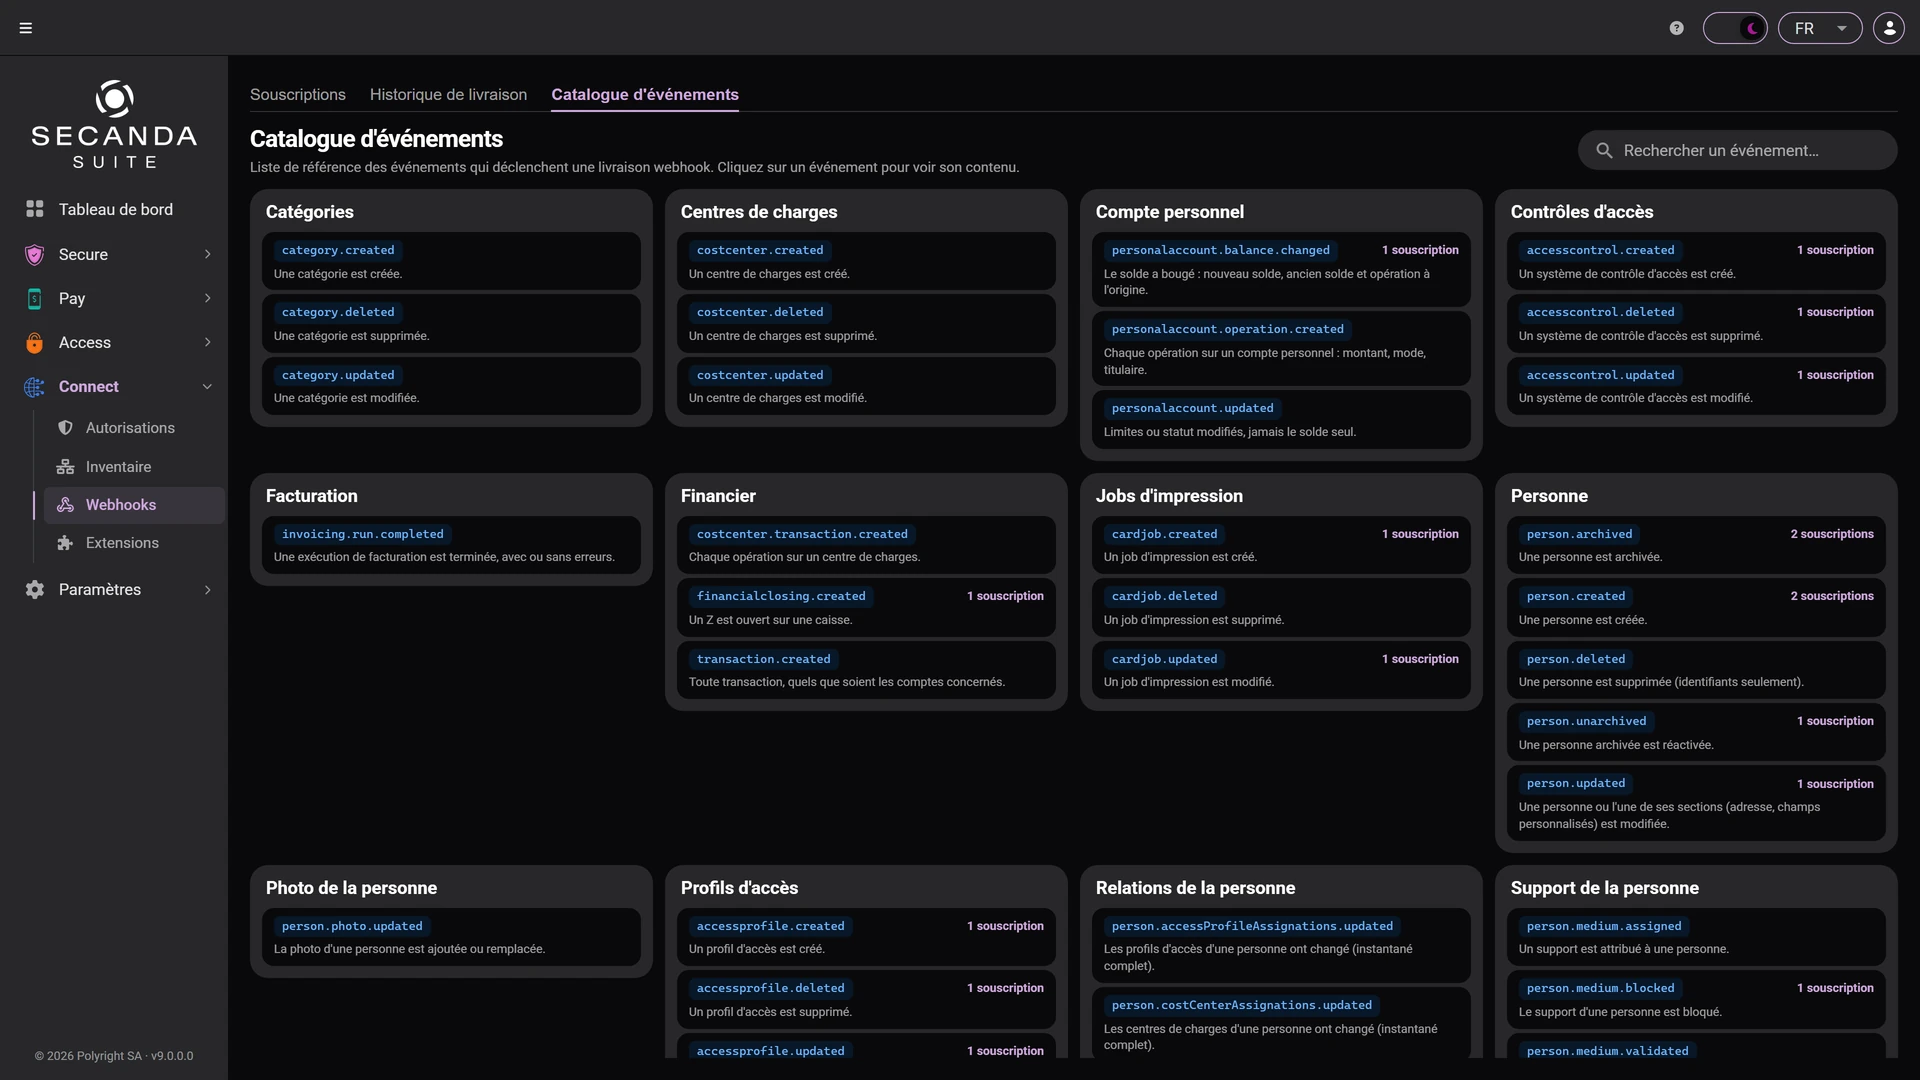Collapse the Connect menu chevron
The width and height of the screenshot is (1920, 1080).
pyautogui.click(x=207, y=387)
